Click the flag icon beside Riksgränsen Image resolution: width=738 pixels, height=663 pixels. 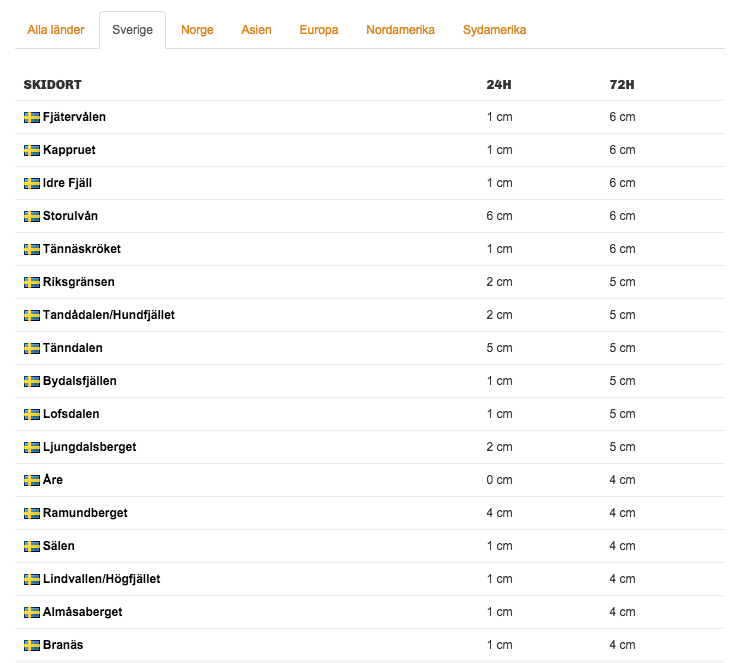pyautogui.click(x=32, y=282)
